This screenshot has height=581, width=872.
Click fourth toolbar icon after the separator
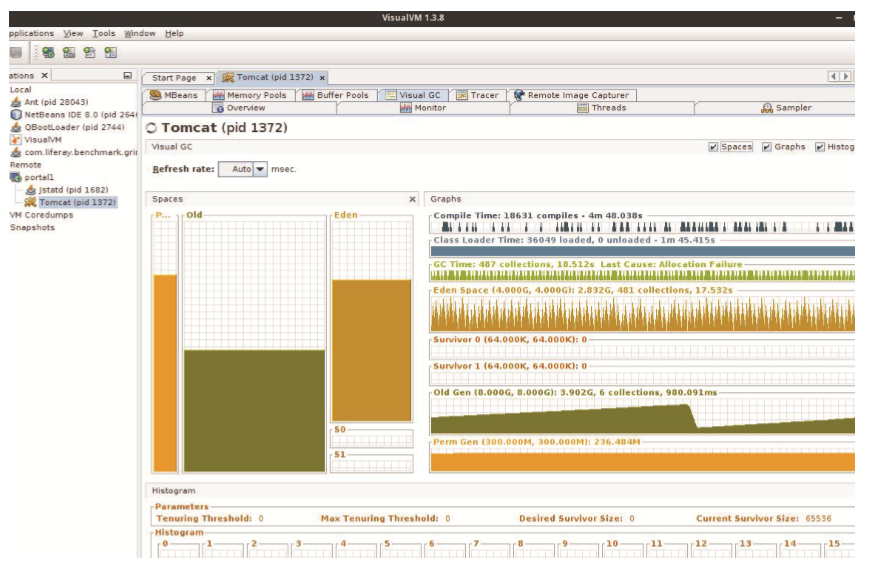point(111,53)
